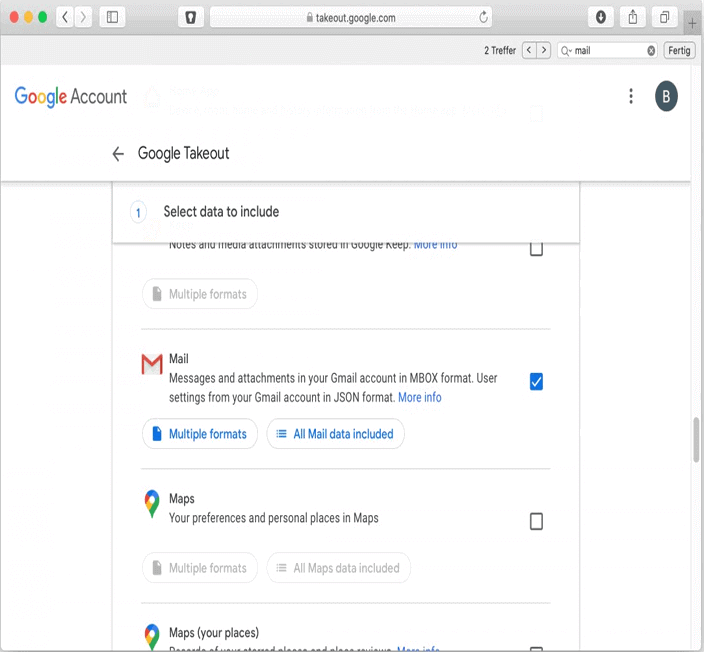Viewport: 704px width, 652px height.
Task: Click 'Maps (your places)' pin icon
Action: point(152,637)
